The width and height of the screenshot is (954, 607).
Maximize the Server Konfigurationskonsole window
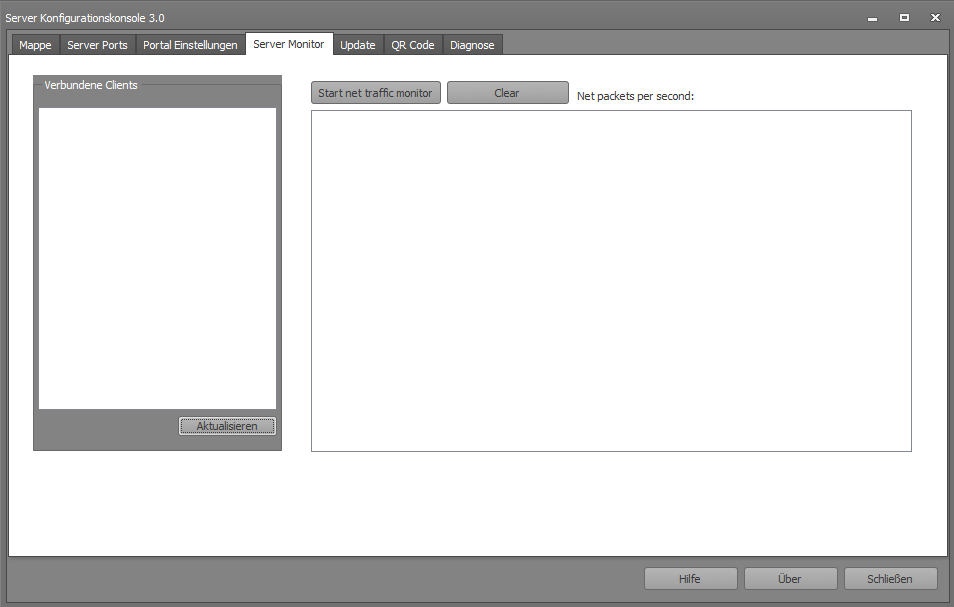[x=904, y=18]
